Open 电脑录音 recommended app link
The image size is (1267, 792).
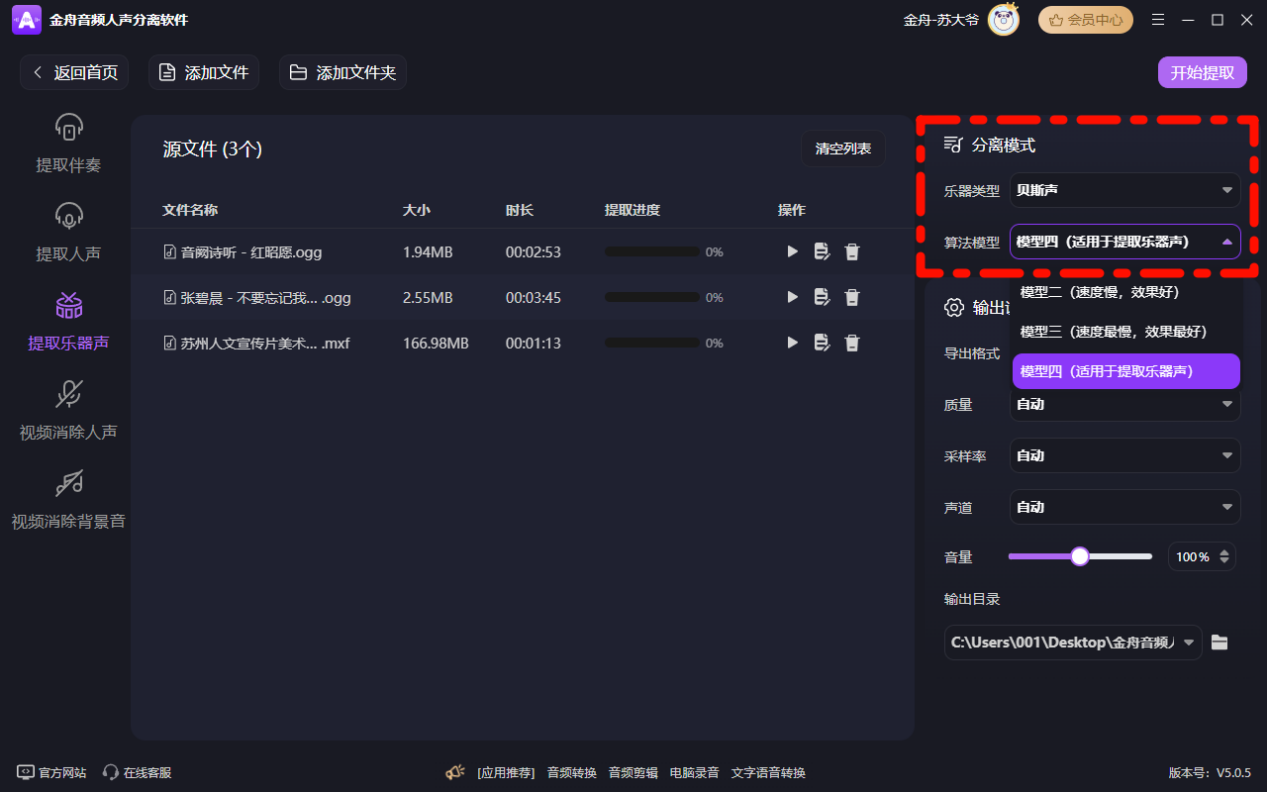pyautogui.click(x=694, y=773)
